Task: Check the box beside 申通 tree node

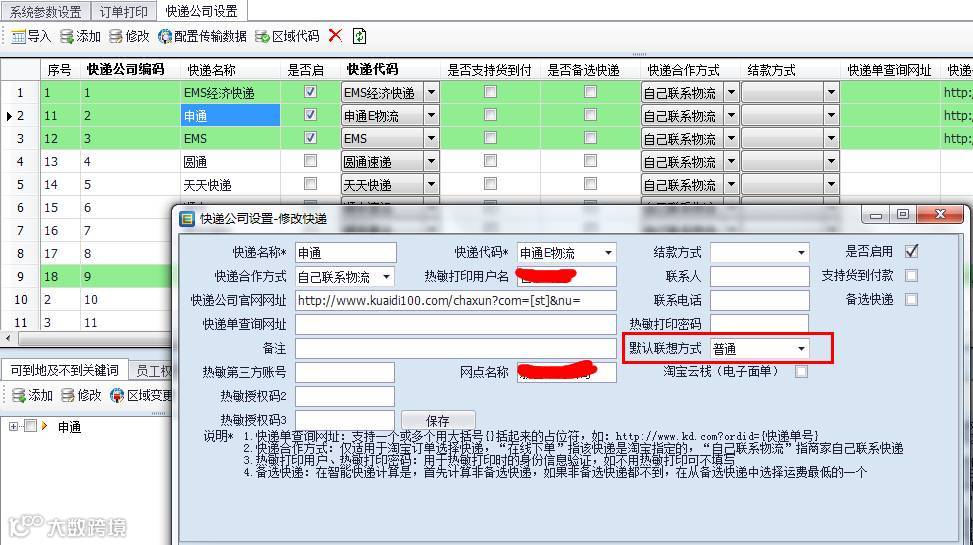Action: [30, 426]
